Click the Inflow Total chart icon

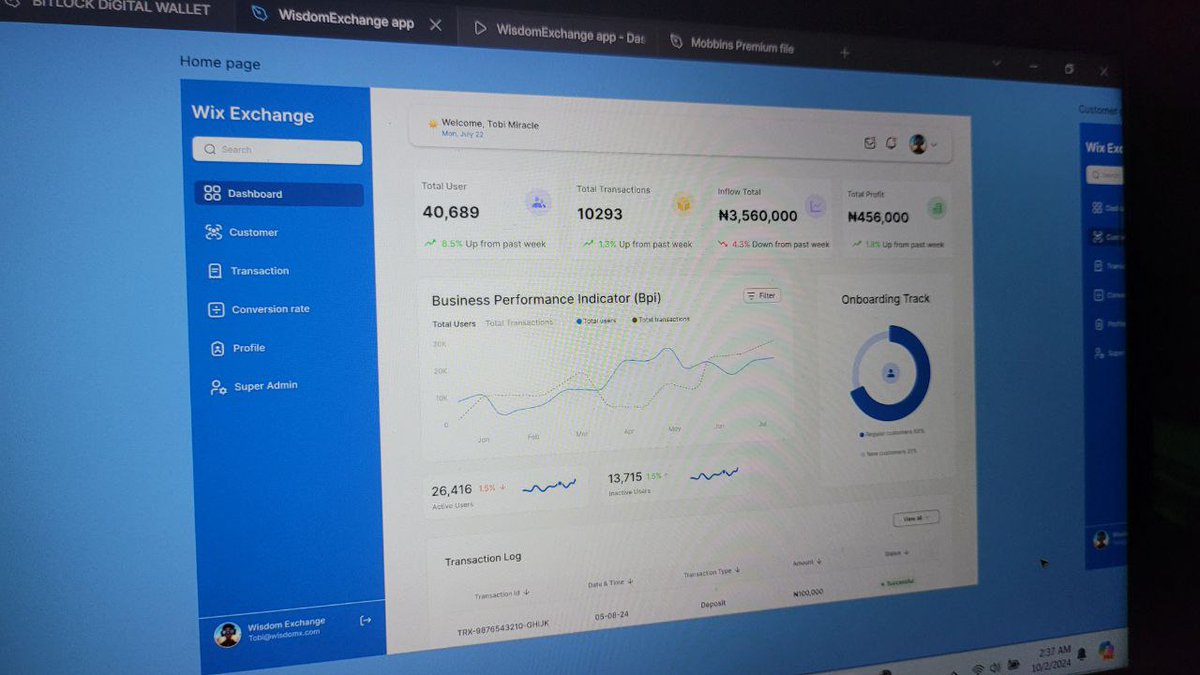click(x=816, y=206)
